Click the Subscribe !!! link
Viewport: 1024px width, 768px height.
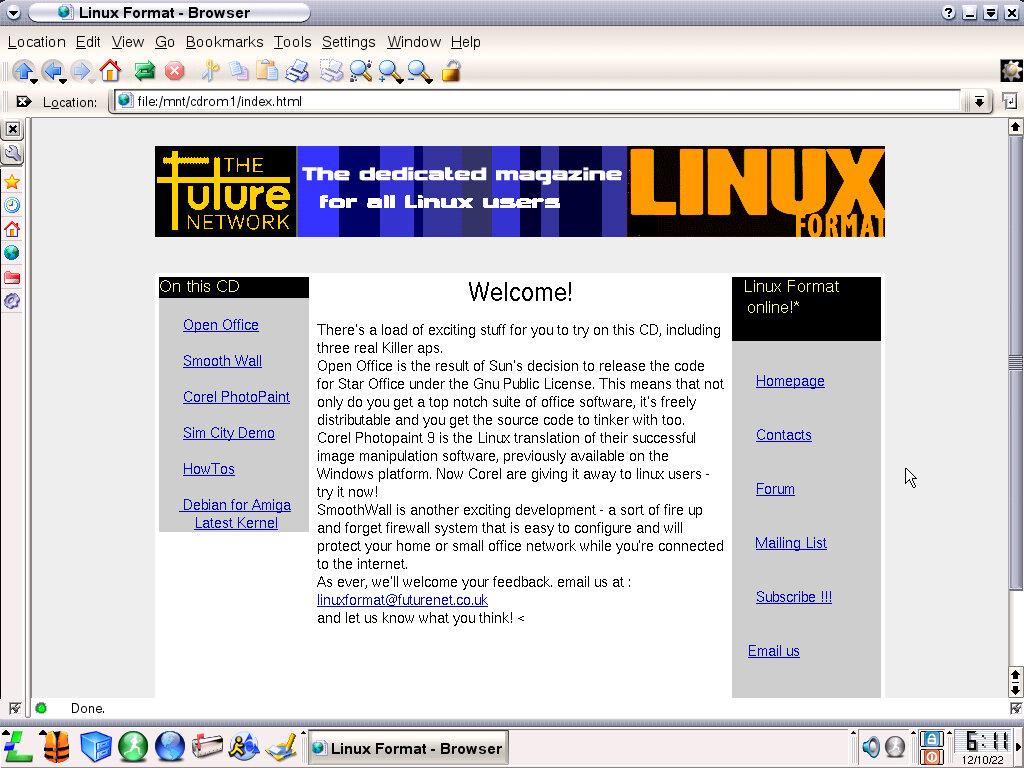pyautogui.click(x=793, y=597)
